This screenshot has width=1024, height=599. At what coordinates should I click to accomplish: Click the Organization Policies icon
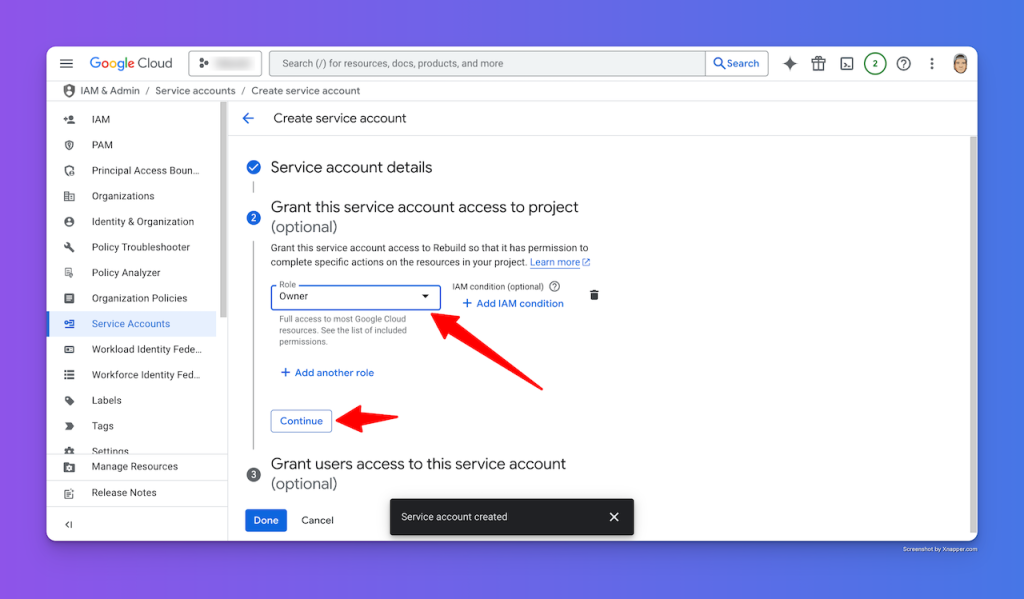pos(69,298)
